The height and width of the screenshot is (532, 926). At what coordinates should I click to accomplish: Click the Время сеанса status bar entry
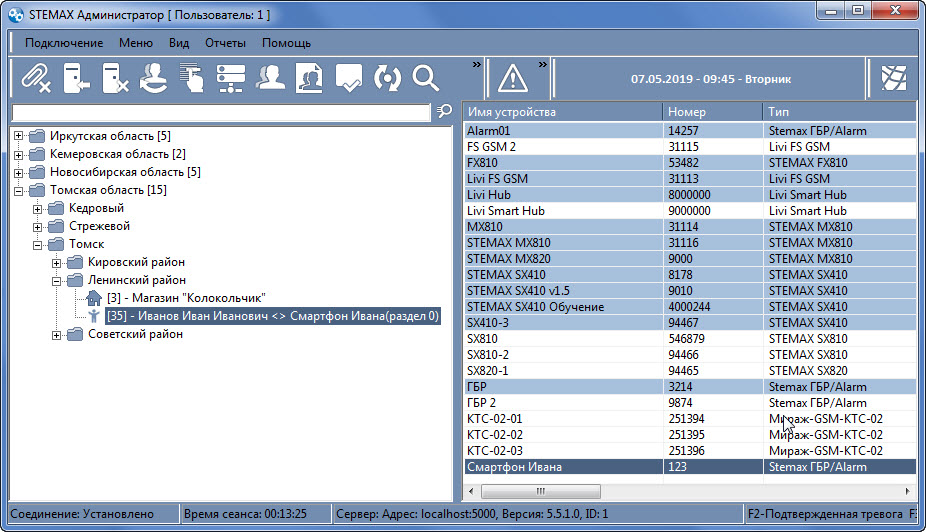click(254, 514)
